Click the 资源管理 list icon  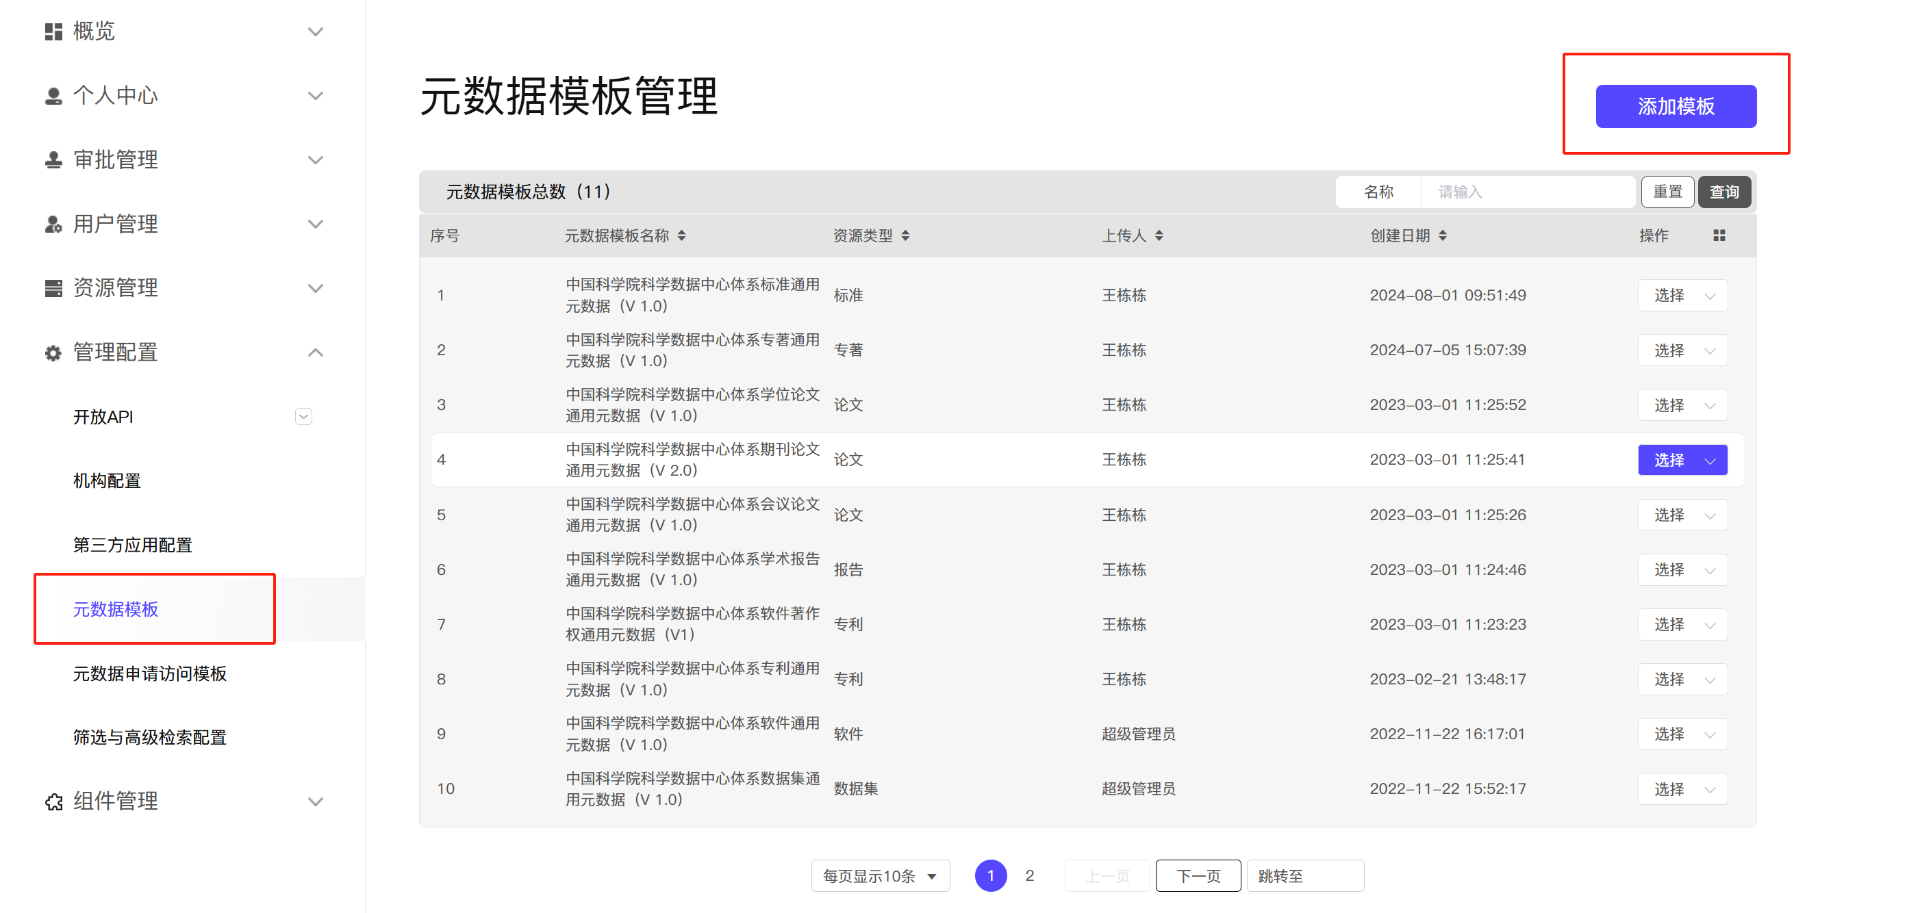pyautogui.click(x=54, y=288)
